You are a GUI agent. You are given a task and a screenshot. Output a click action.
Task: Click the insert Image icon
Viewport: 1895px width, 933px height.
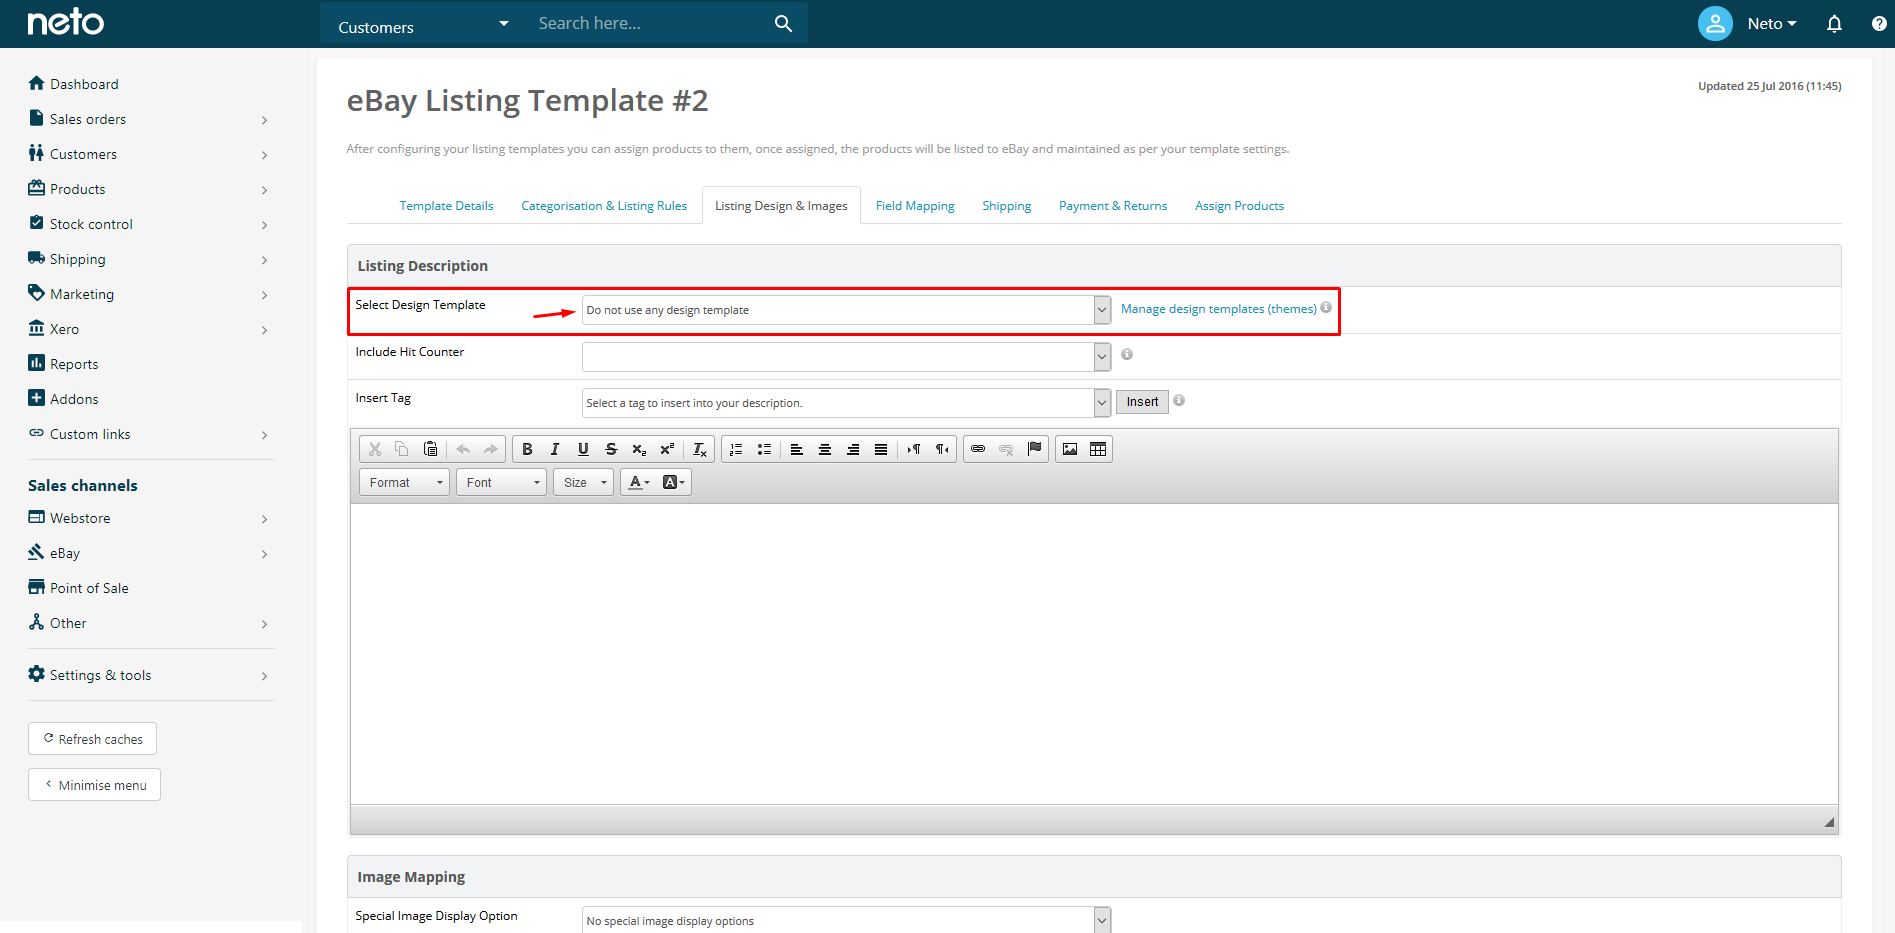click(1070, 449)
